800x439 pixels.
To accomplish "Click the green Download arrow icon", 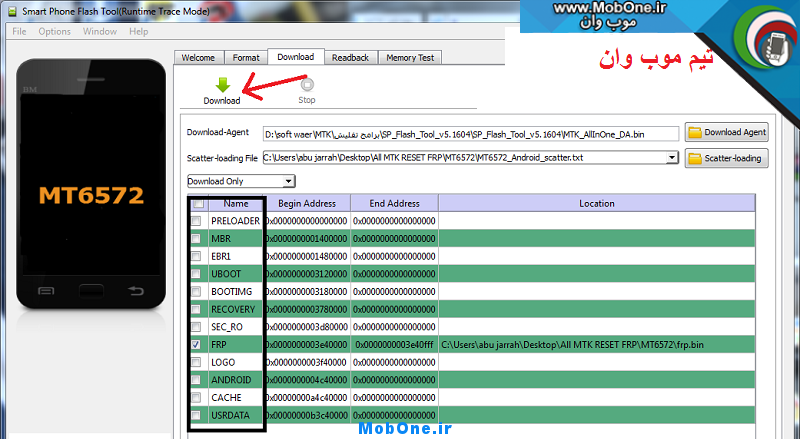I will point(221,86).
